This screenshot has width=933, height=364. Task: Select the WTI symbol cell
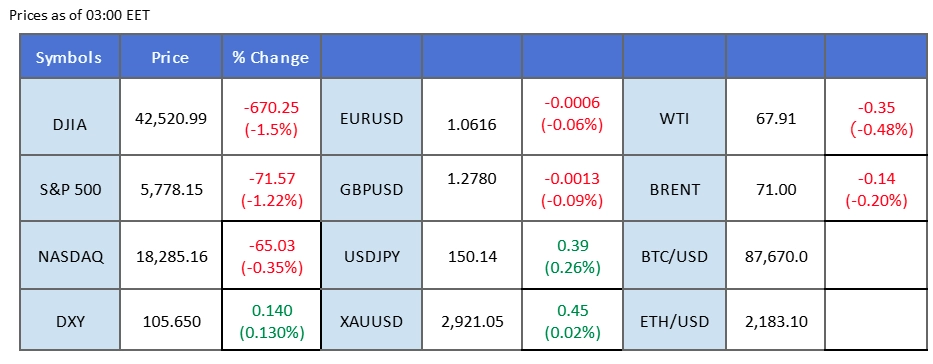click(x=674, y=118)
